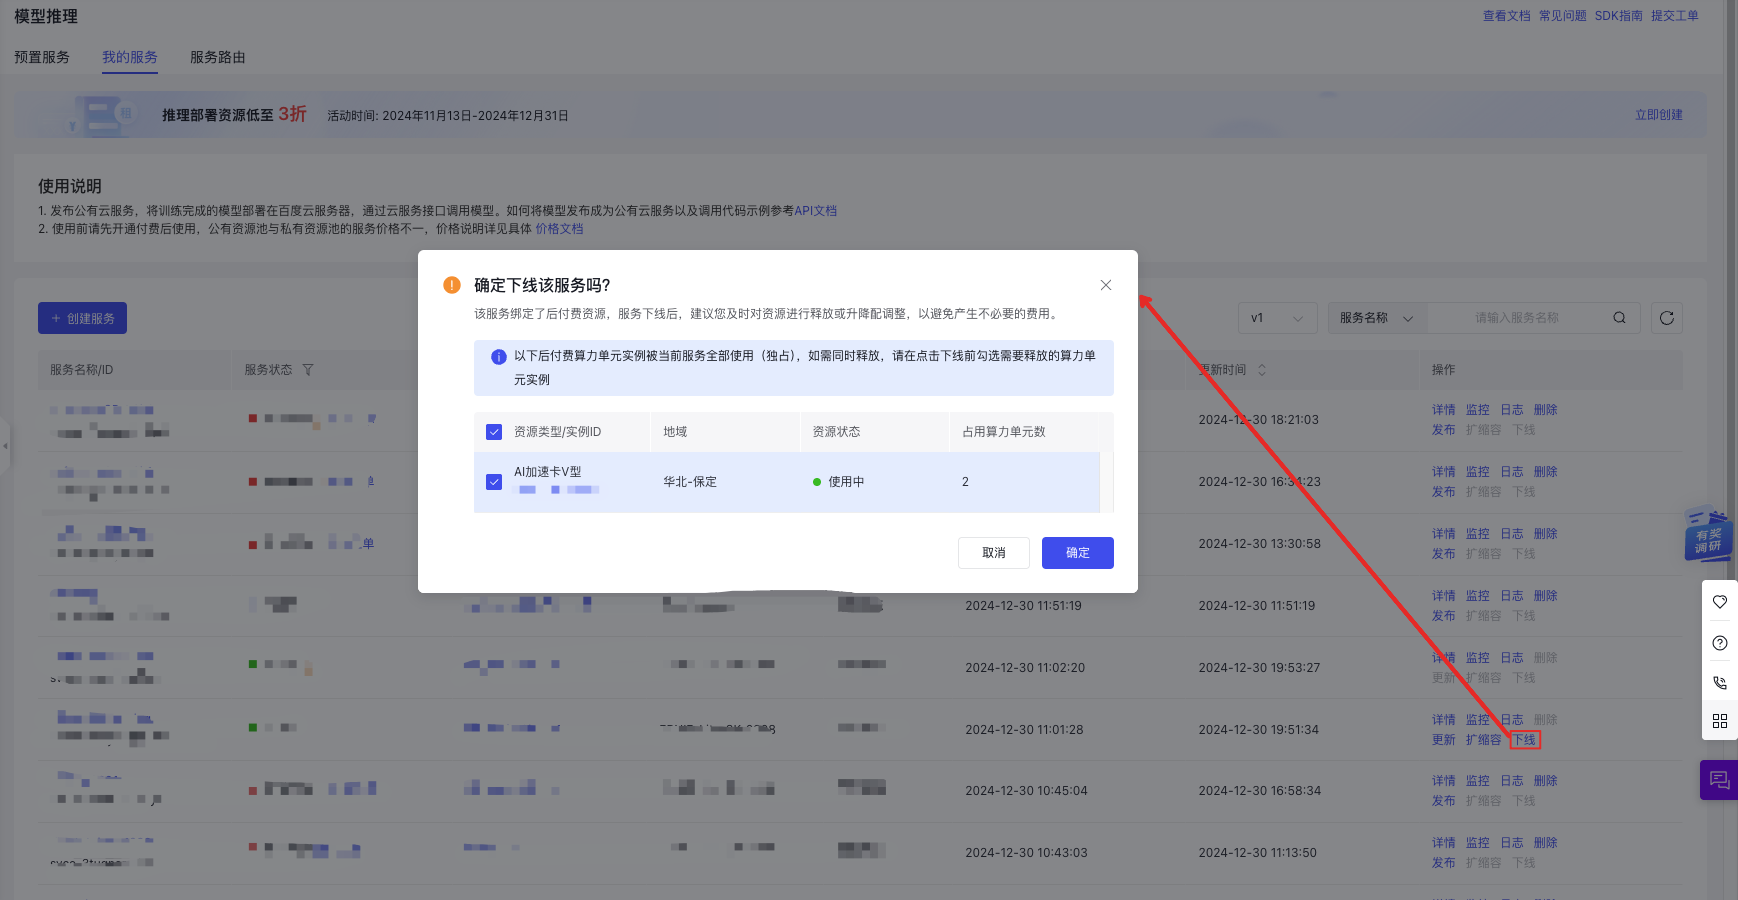Viewport: 1738px width, 900px height.
Task: Open the 服务状态 filter funnel icon
Action: coord(308,370)
